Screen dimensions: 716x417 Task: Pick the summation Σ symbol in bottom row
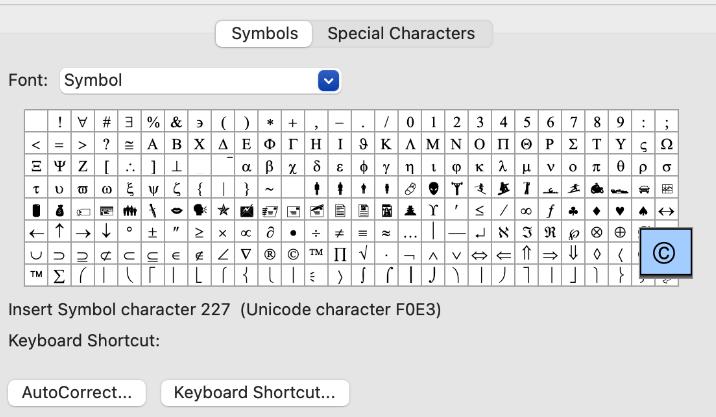[59, 276]
